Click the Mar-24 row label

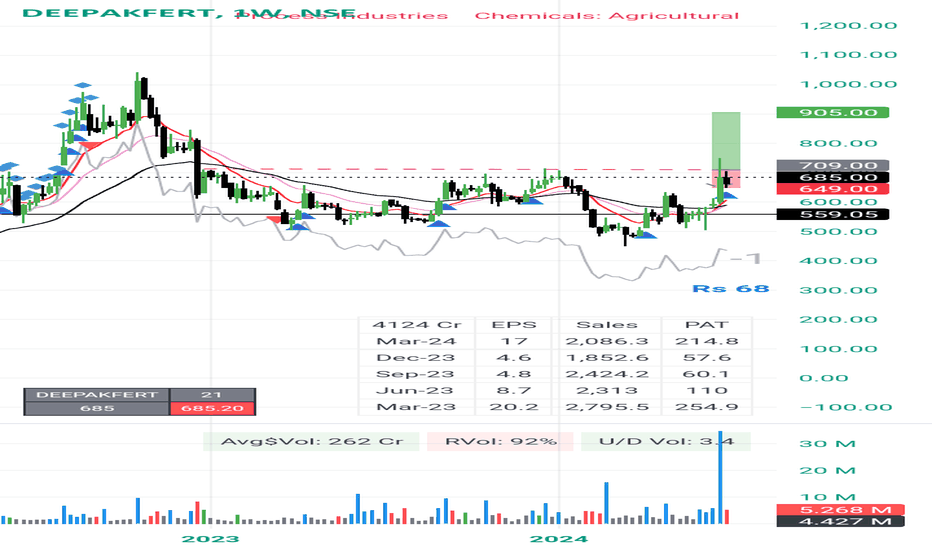[x=417, y=341]
